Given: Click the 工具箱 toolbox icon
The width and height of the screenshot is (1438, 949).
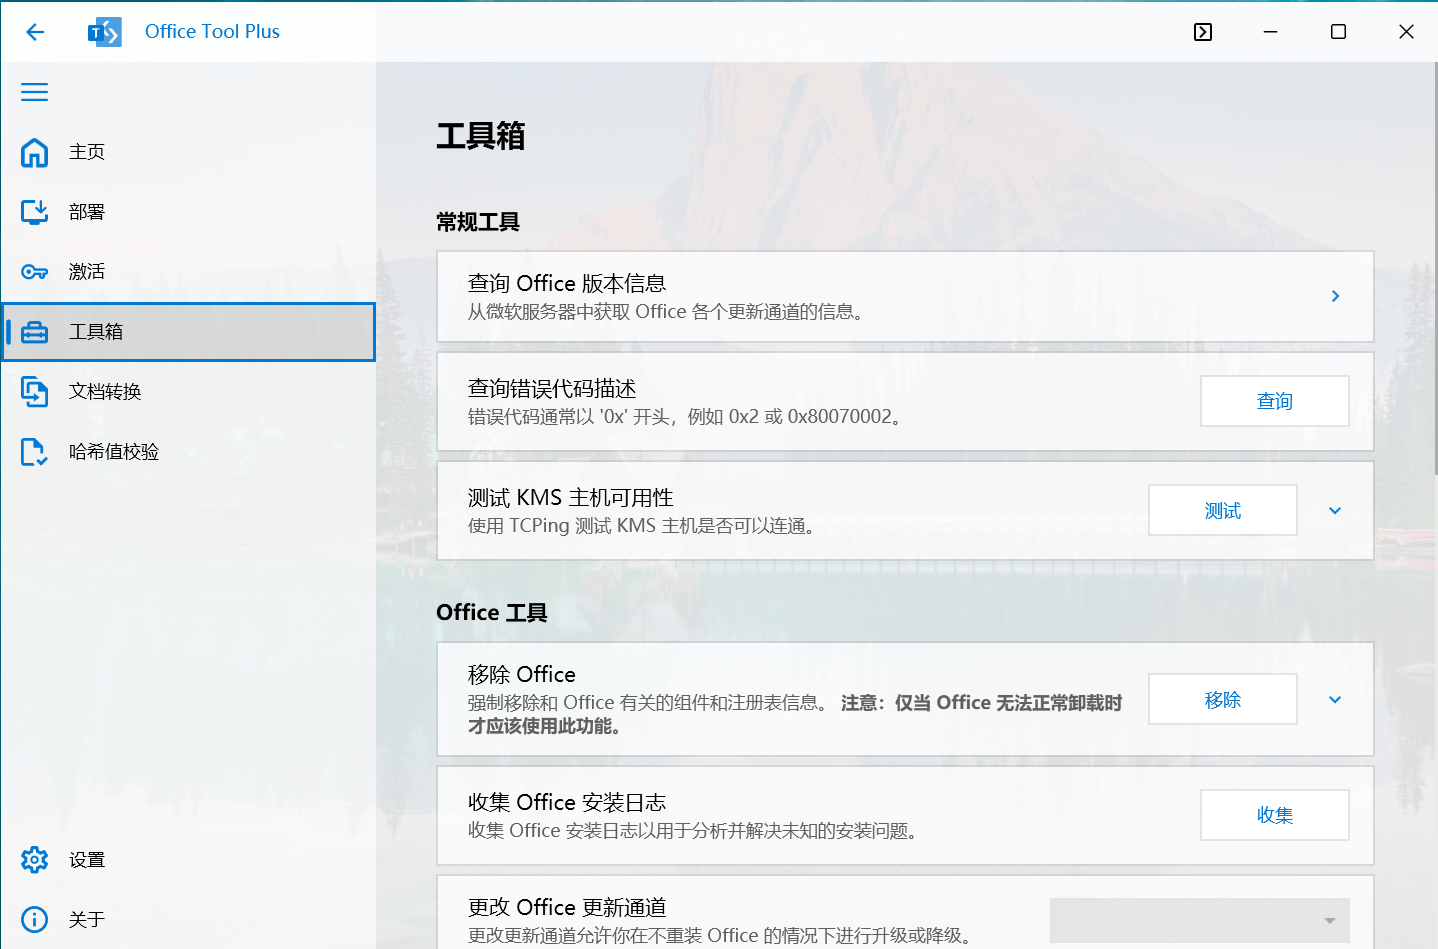Looking at the screenshot, I should point(35,332).
